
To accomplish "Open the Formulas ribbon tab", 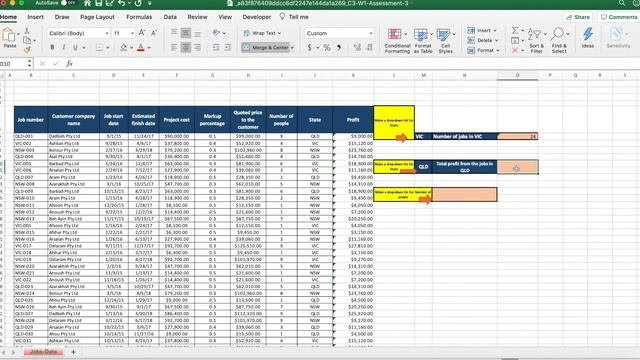I will (139, 17).
